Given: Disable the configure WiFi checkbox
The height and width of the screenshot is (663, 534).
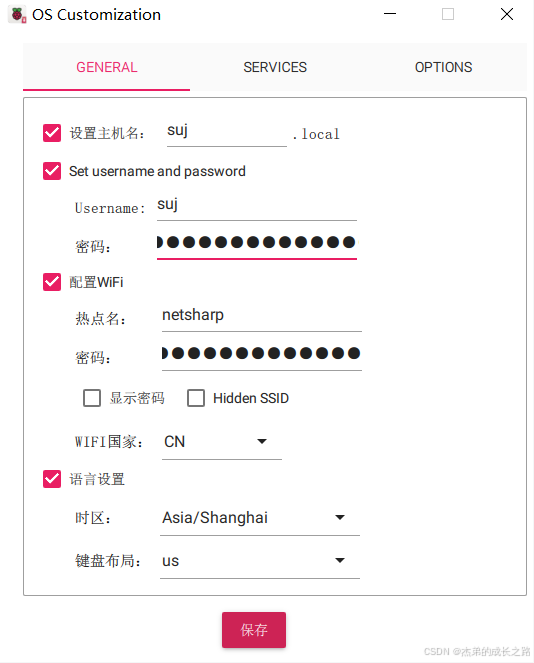Looking at the screenshot, I should coord(52,282).
